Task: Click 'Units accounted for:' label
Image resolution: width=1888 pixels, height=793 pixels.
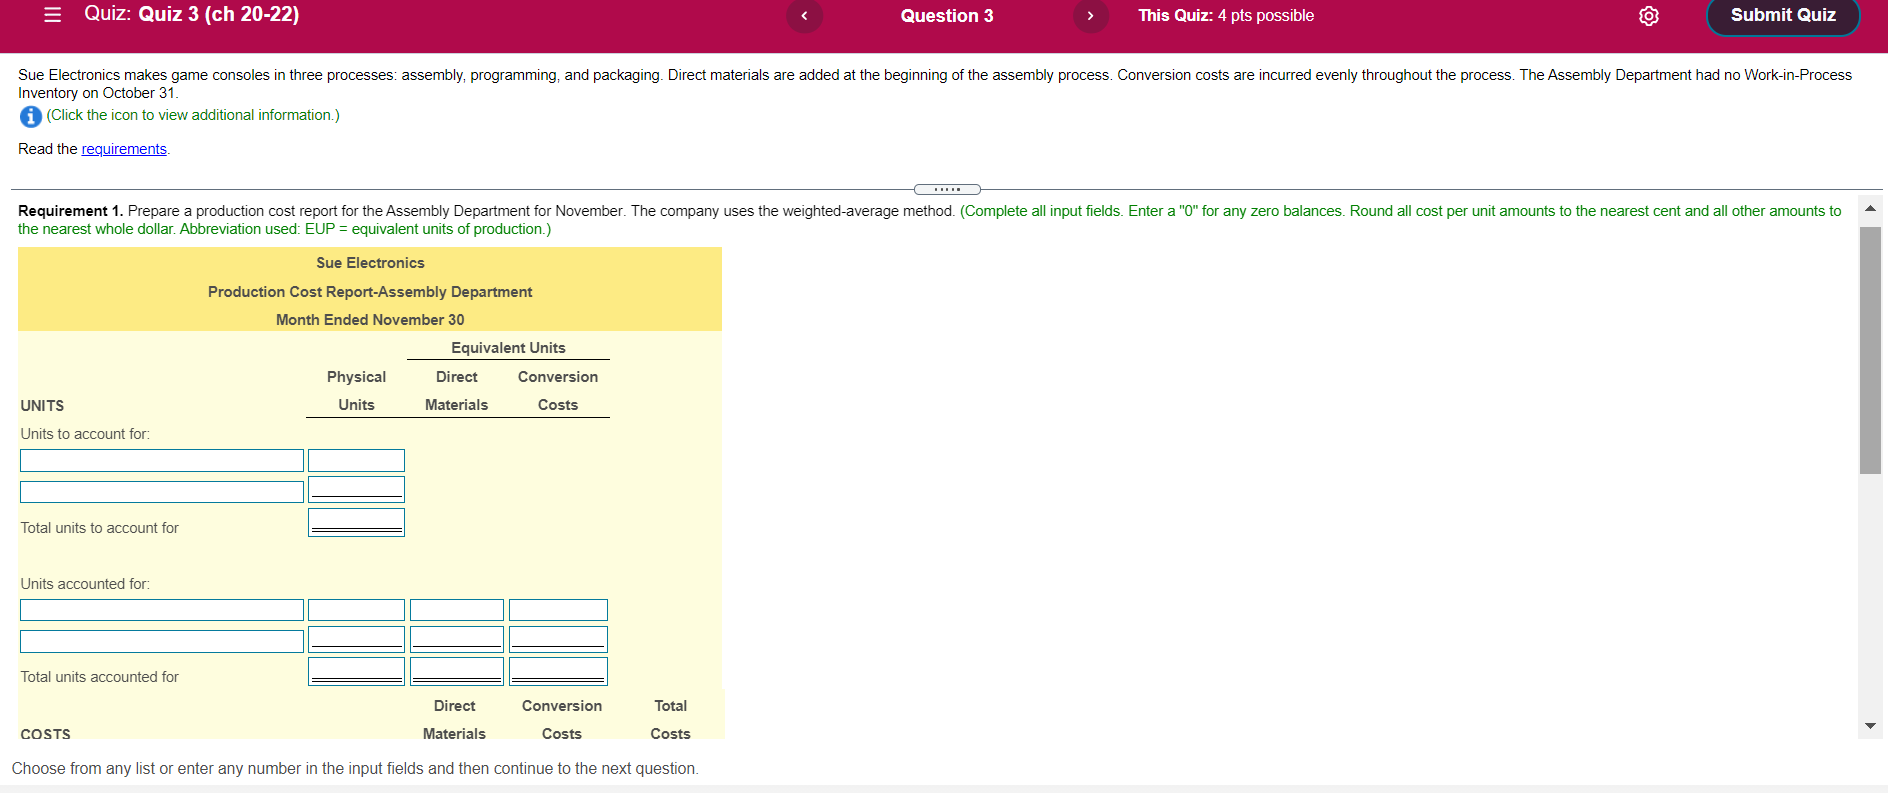Action: tap(85, 584)
